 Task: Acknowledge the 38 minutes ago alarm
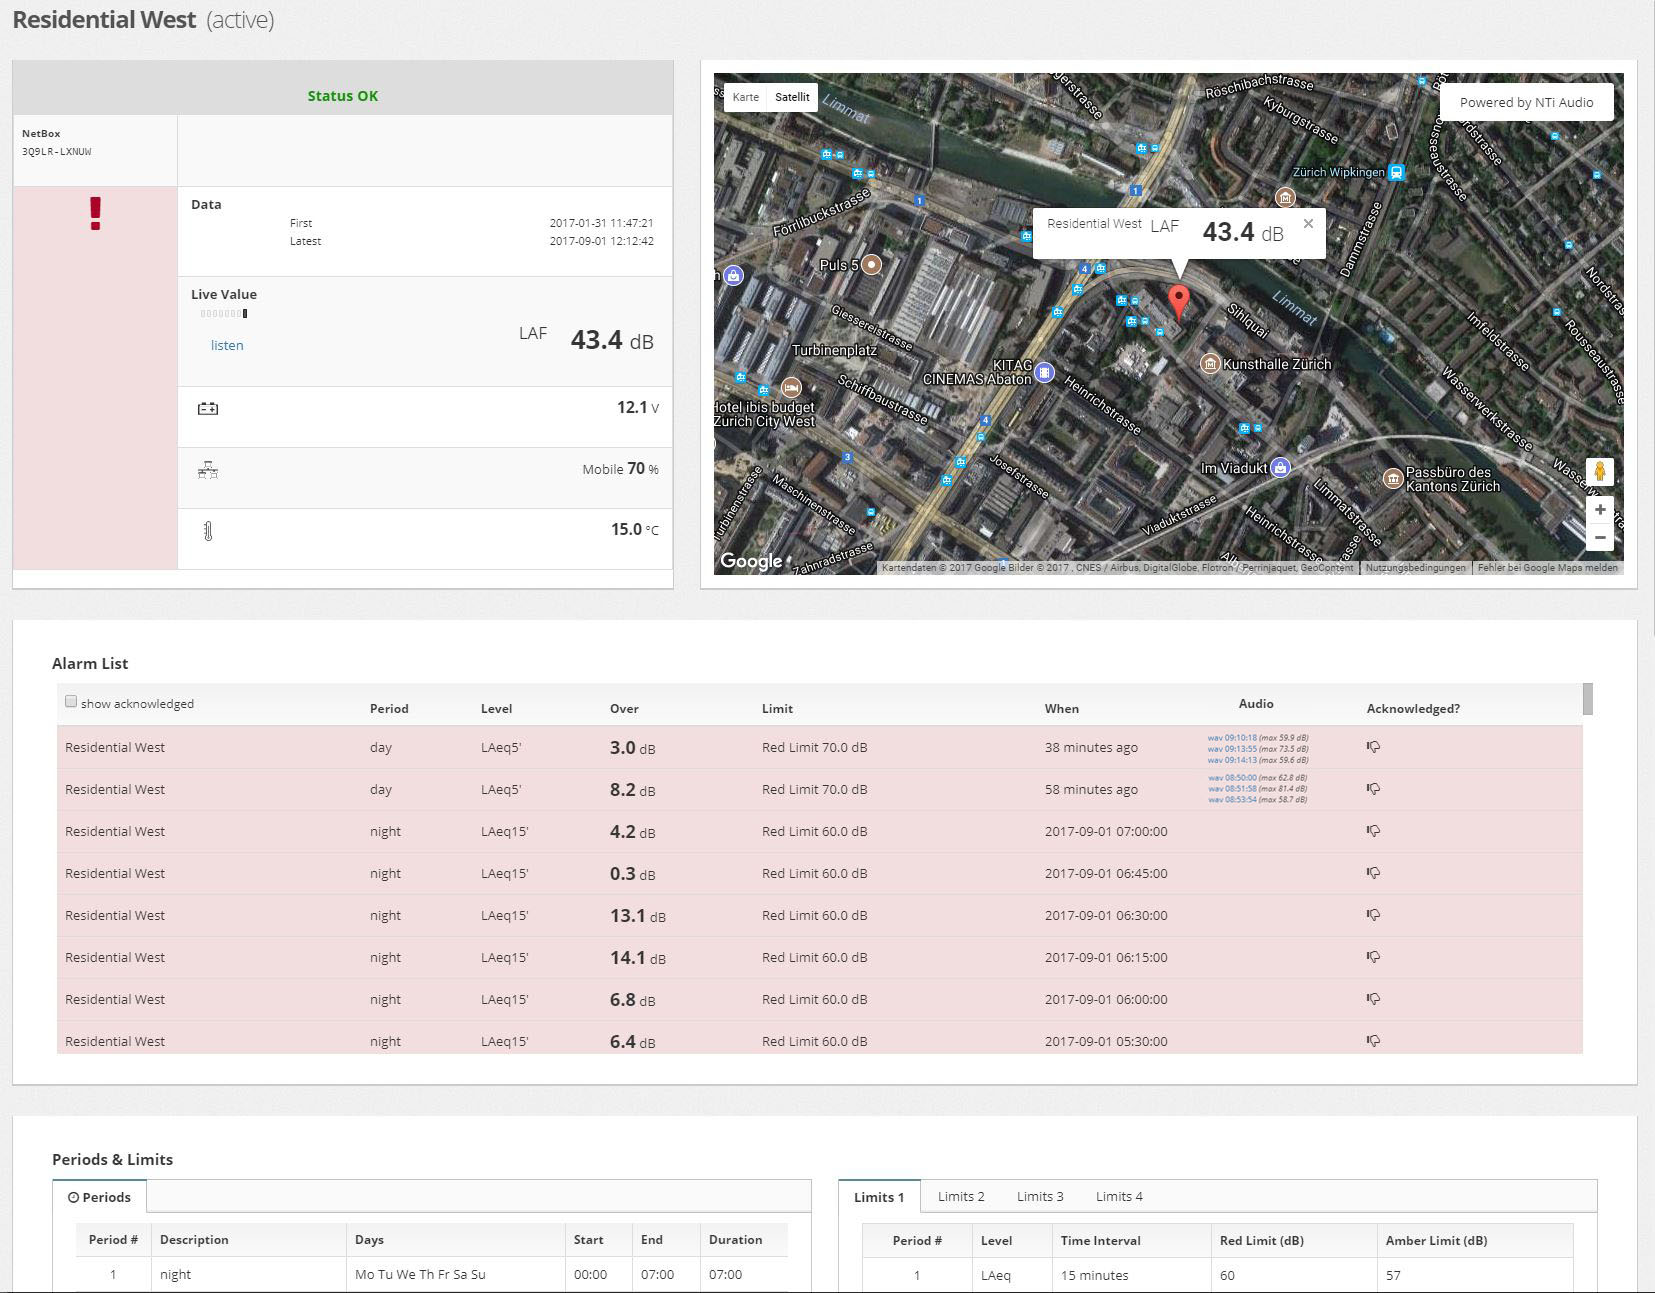1373,747
